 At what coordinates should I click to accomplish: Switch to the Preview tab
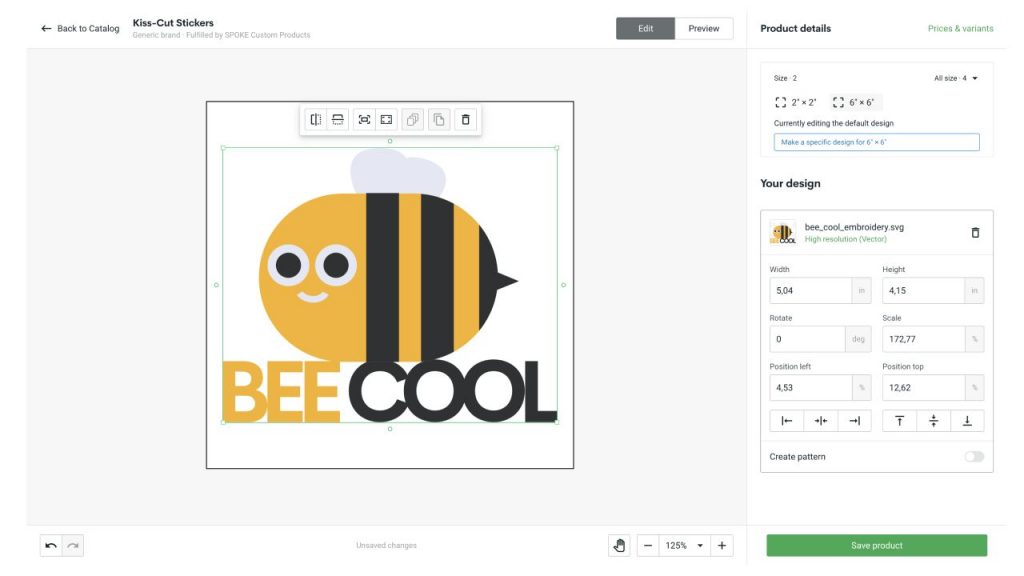click(703, 28)
